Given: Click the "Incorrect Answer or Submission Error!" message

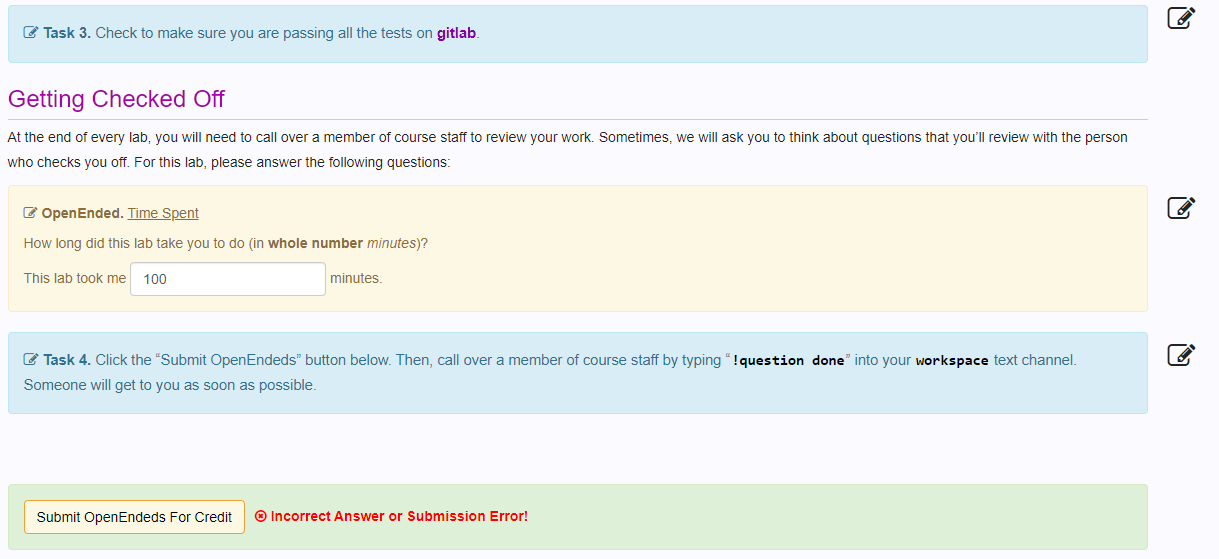Looking at the screenshot, I should click(398, 517).
